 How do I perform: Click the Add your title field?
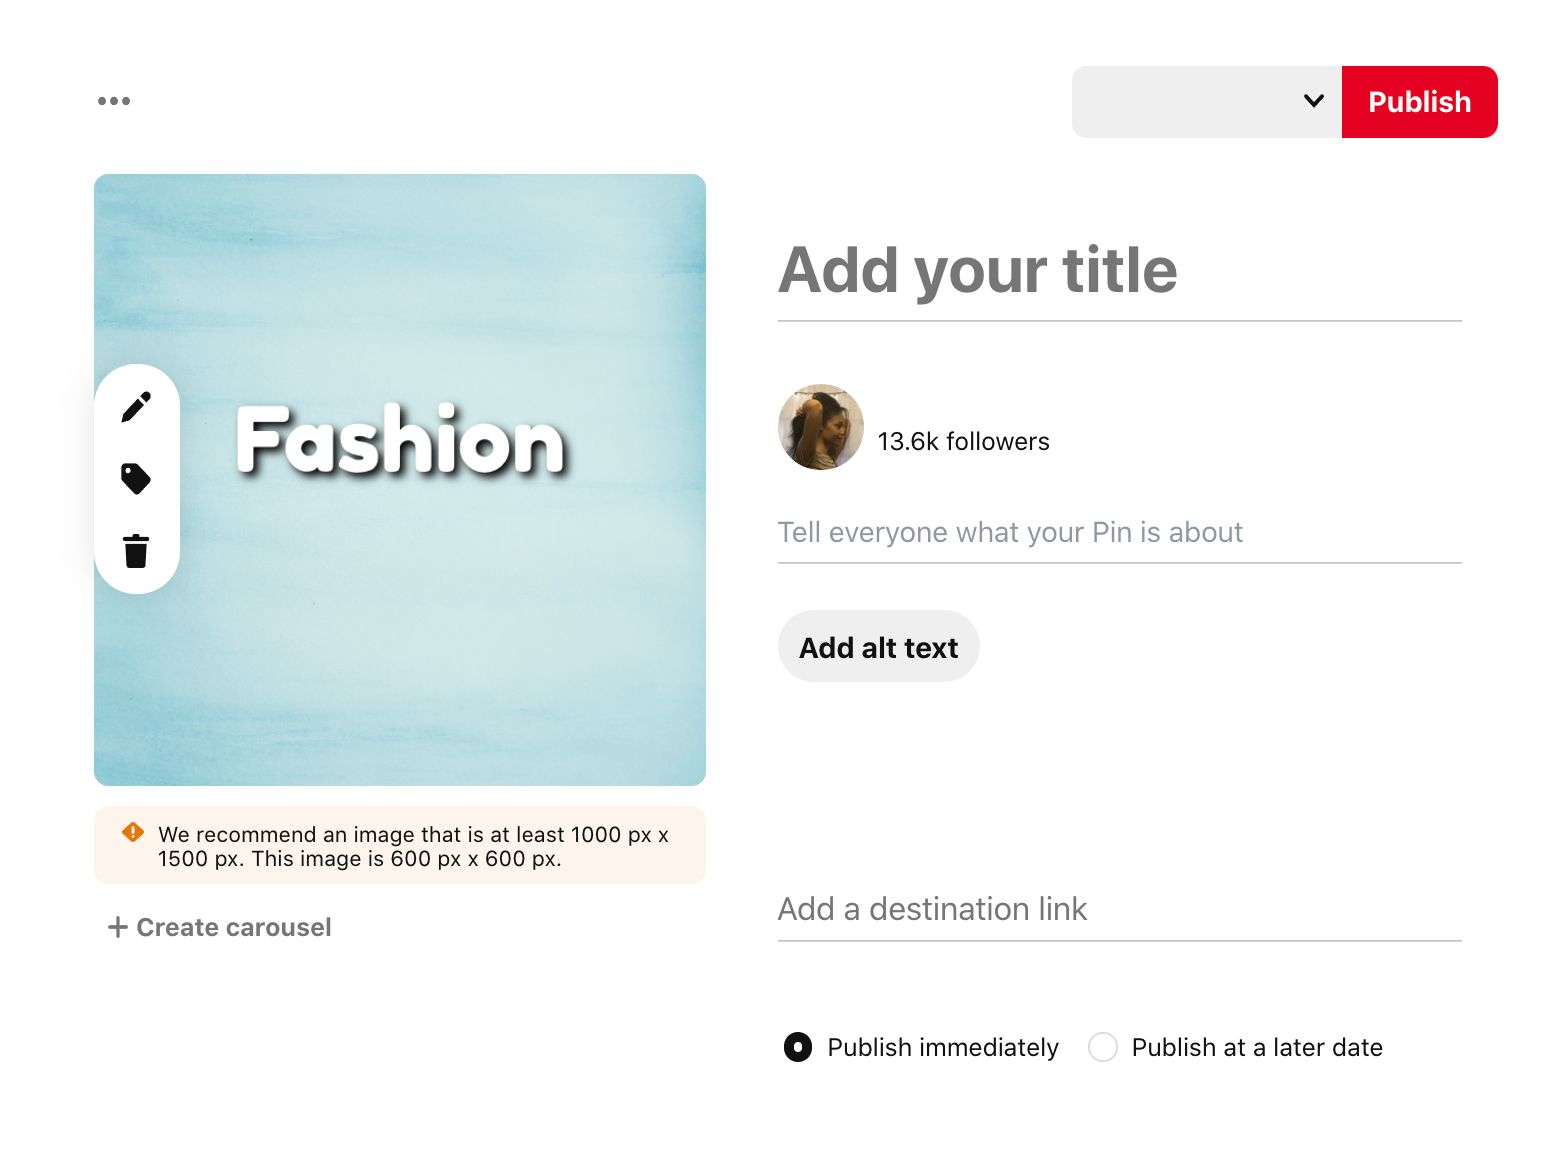1118,270
